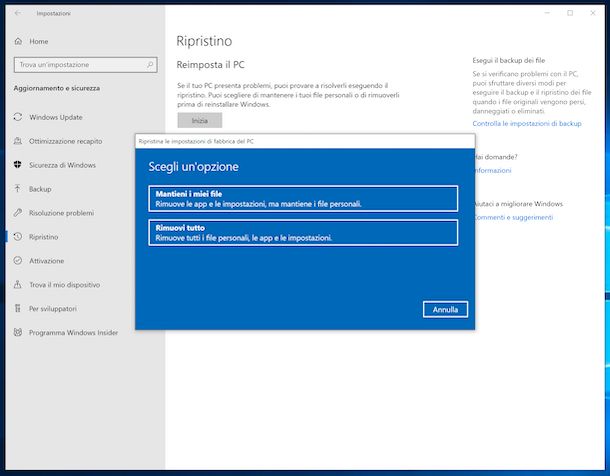Select Ripristino label in sidebar
Screen dimensions: 610x476
click(x=44, y=237)
